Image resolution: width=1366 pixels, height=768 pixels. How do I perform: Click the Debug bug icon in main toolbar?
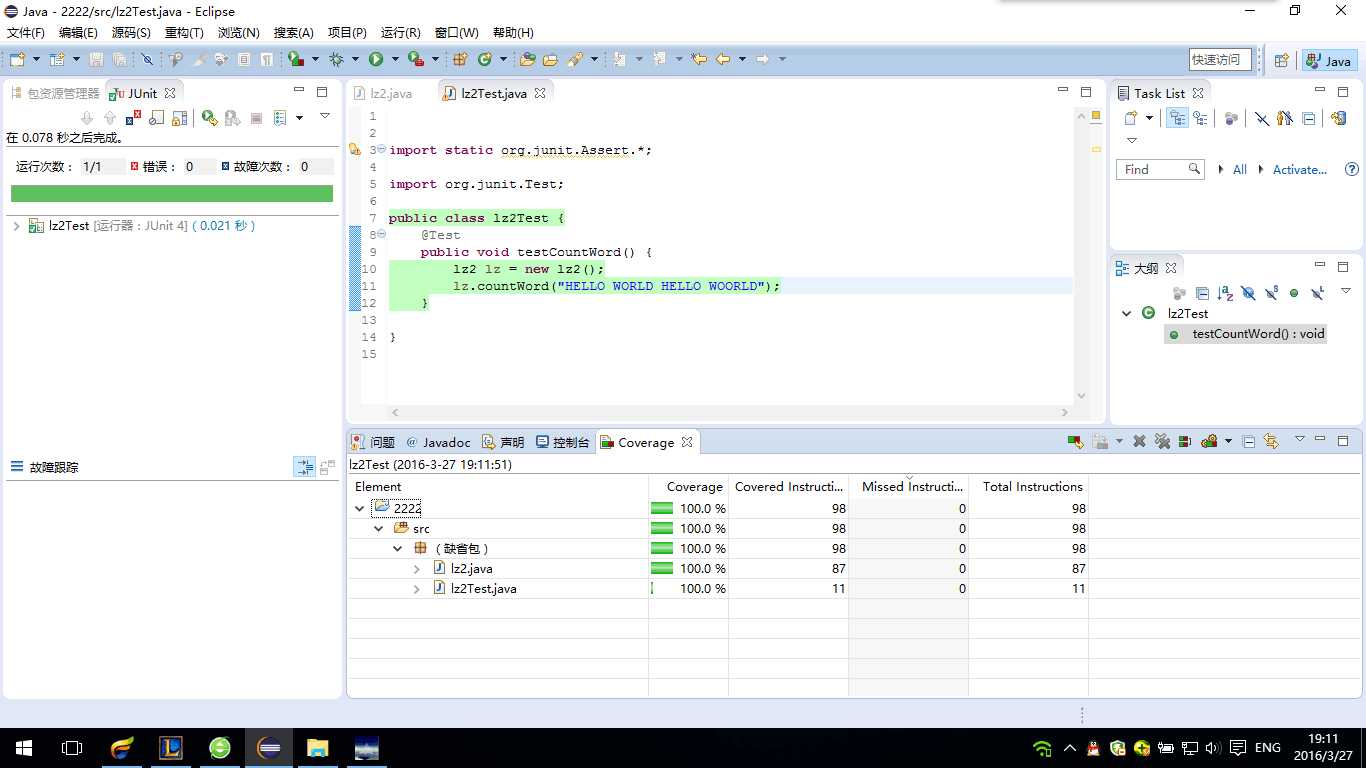point(336,59)
